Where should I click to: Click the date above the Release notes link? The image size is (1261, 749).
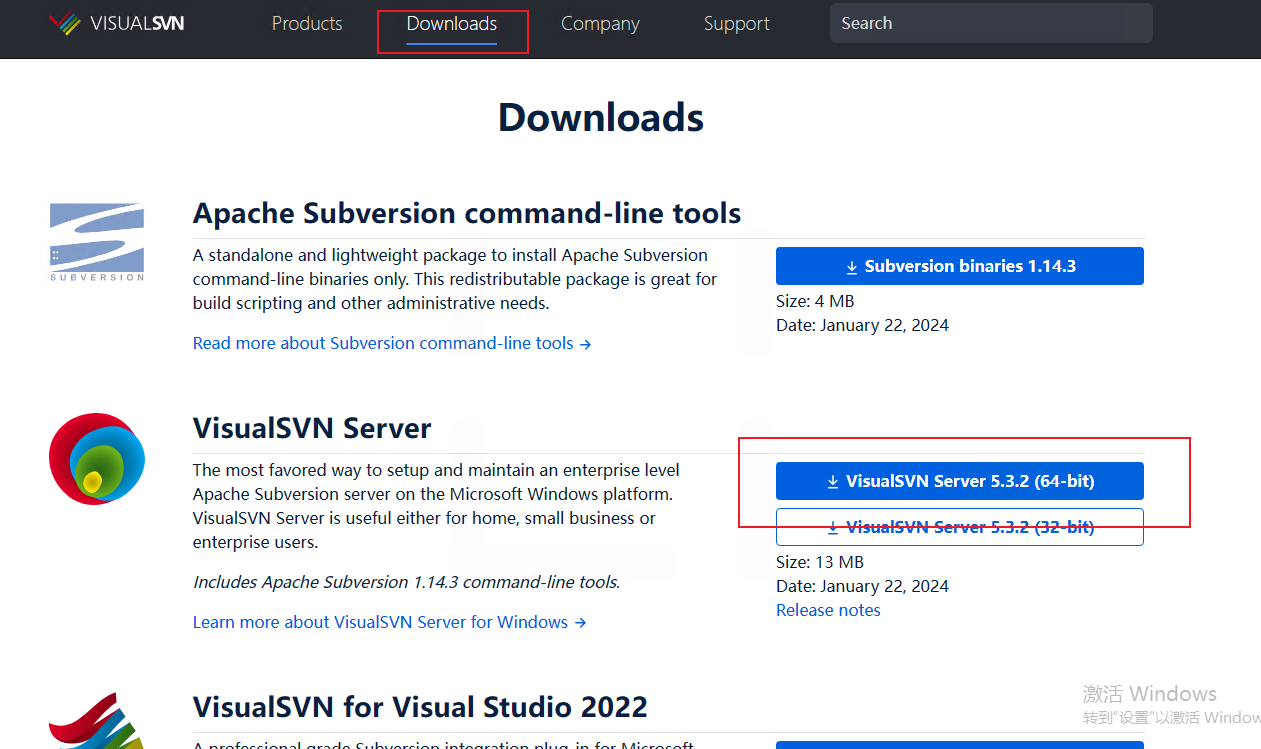pos(862,586)
